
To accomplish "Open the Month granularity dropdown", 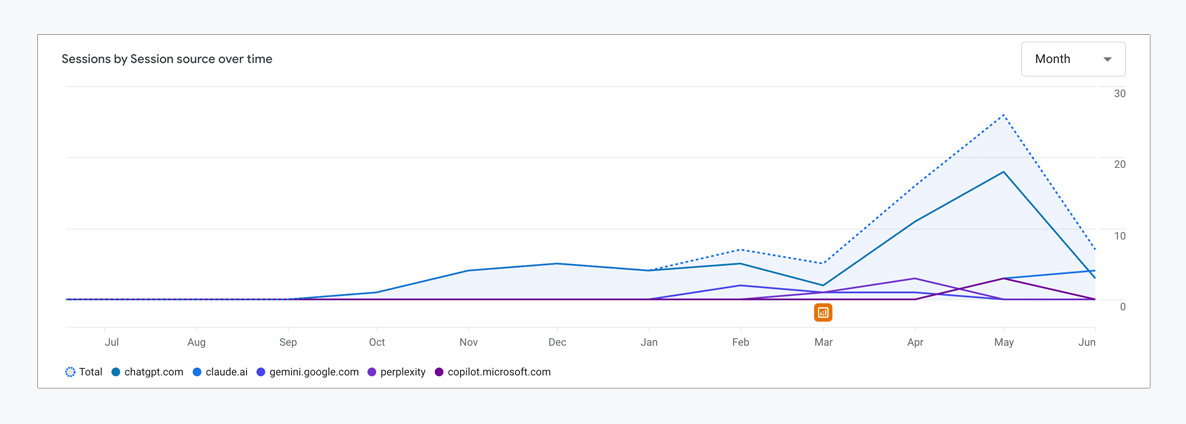I will (1073, 59).
